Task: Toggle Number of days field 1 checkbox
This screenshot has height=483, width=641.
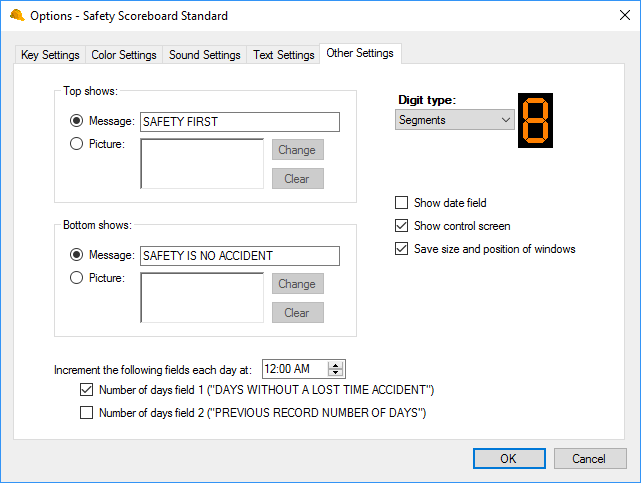Action: click(x=86, y=390)
